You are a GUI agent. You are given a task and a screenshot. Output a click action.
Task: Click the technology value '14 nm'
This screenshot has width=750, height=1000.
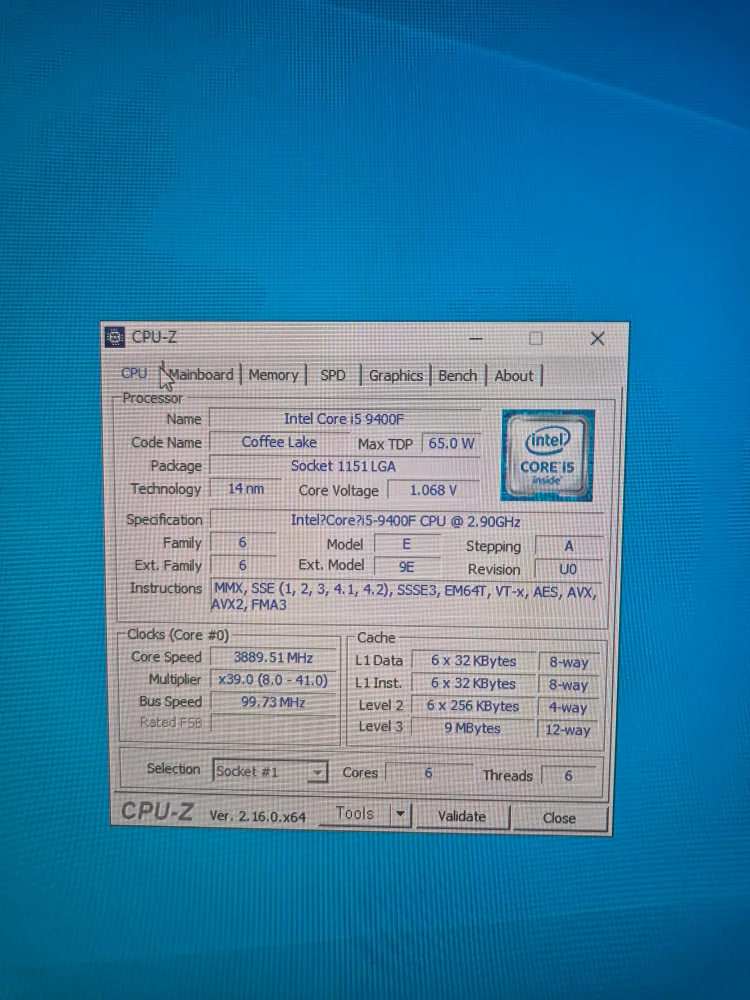(x=246, y=489)
